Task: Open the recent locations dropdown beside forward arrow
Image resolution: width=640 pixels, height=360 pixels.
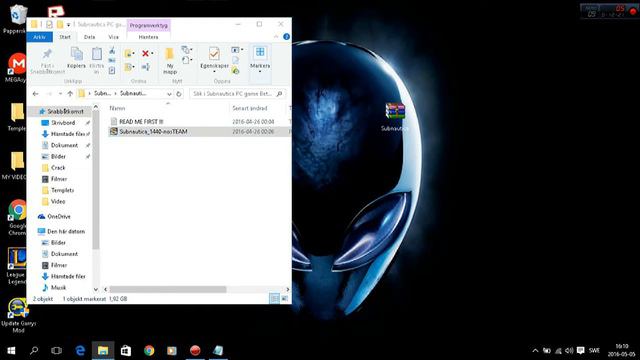Action: click(60, 94)
